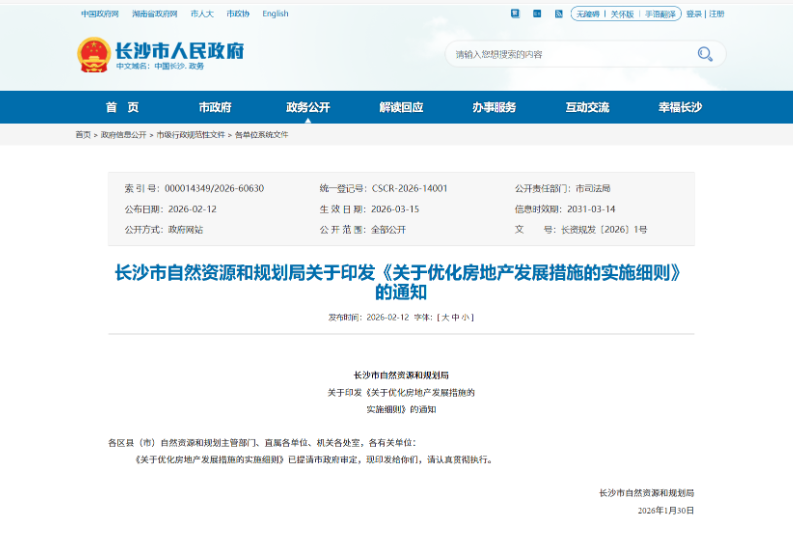Image resolution: width=793 pixels, height=539 pixels.
Task: Switch to 关怀版 care version
Action: (x=622, y=14)
